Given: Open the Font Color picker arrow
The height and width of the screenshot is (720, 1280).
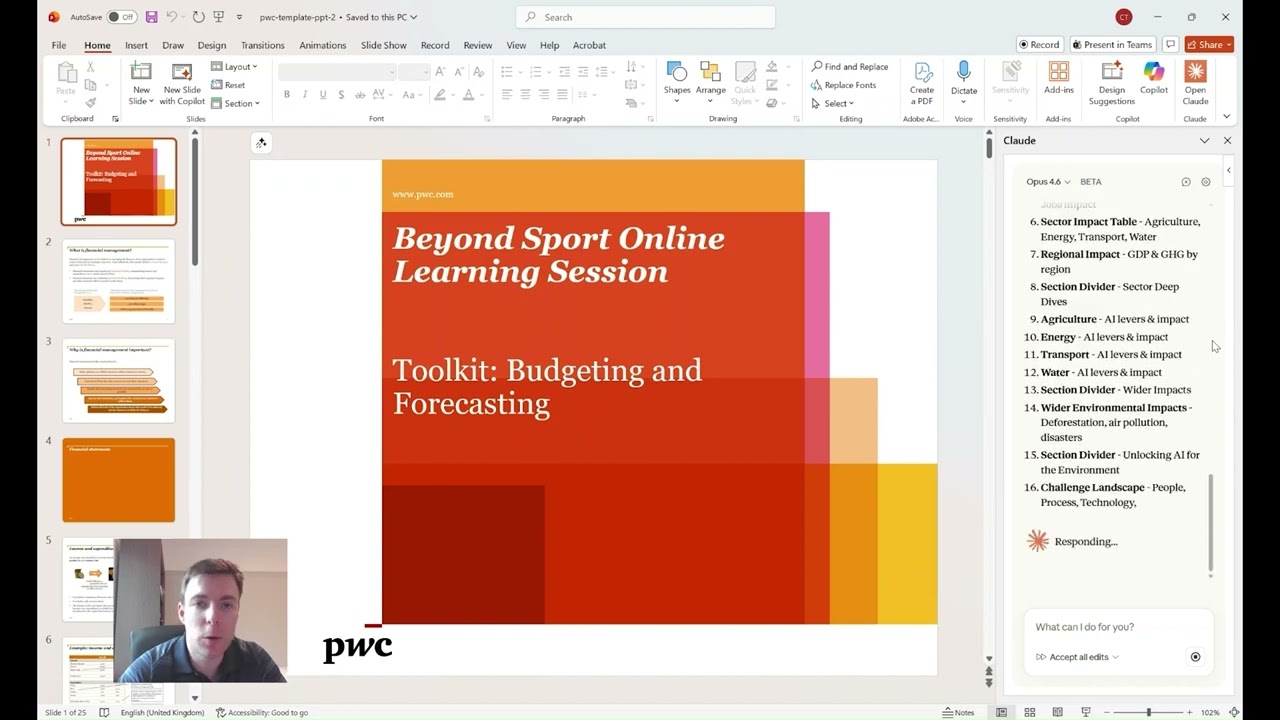Looking at the screenshot, I should pyautogui.click(x=481, y=95).
